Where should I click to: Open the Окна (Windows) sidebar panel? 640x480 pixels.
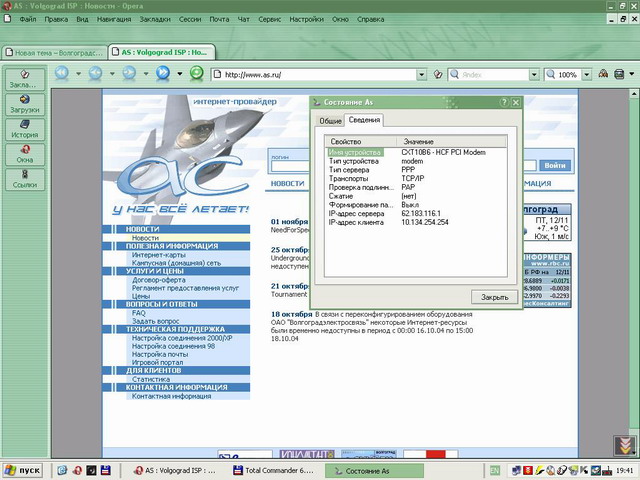[x=25, y=154]
